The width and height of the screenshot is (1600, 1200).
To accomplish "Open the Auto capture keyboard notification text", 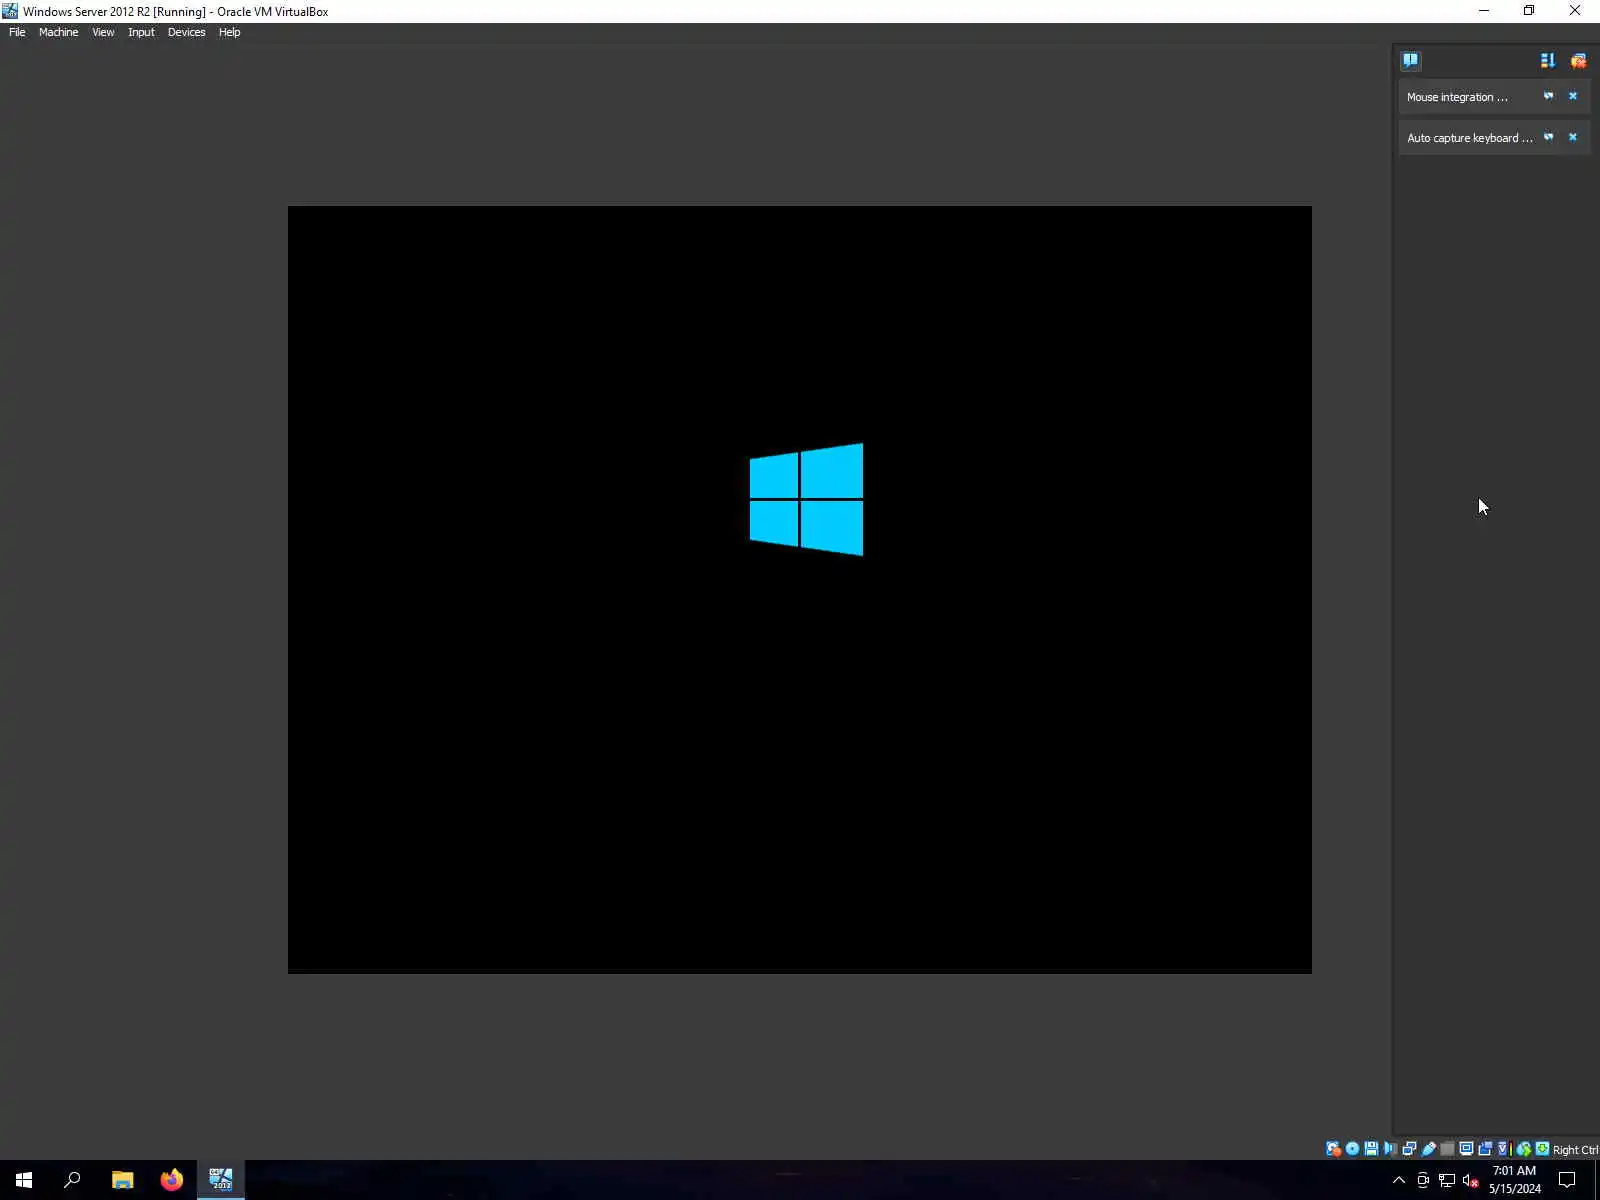I will (1469, 138).
